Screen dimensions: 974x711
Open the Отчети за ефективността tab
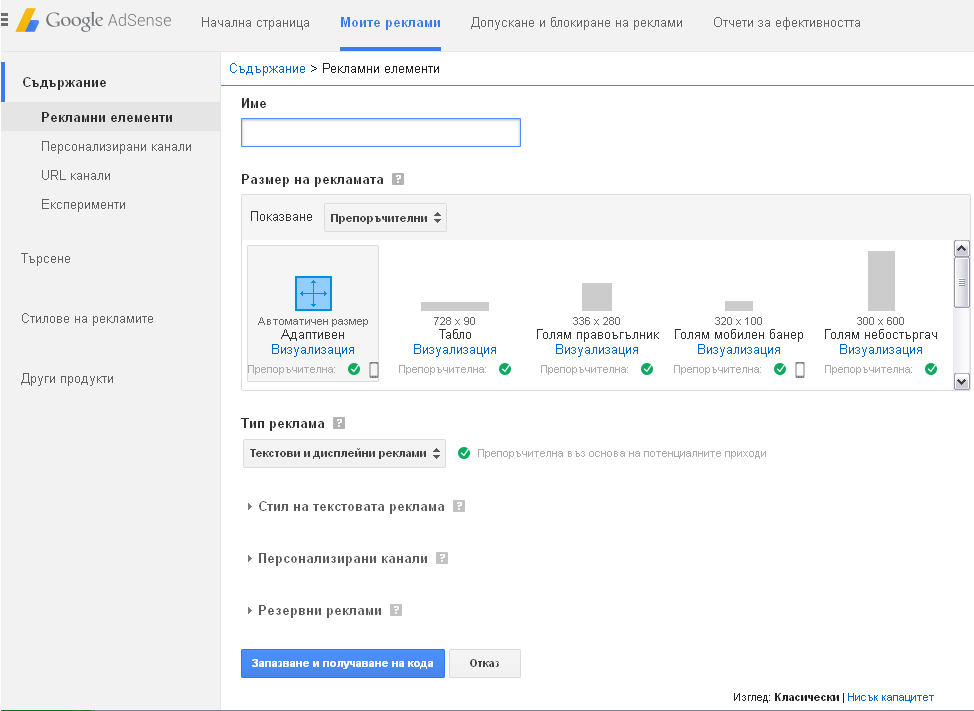pyautogui.click(x=786, y=22)
